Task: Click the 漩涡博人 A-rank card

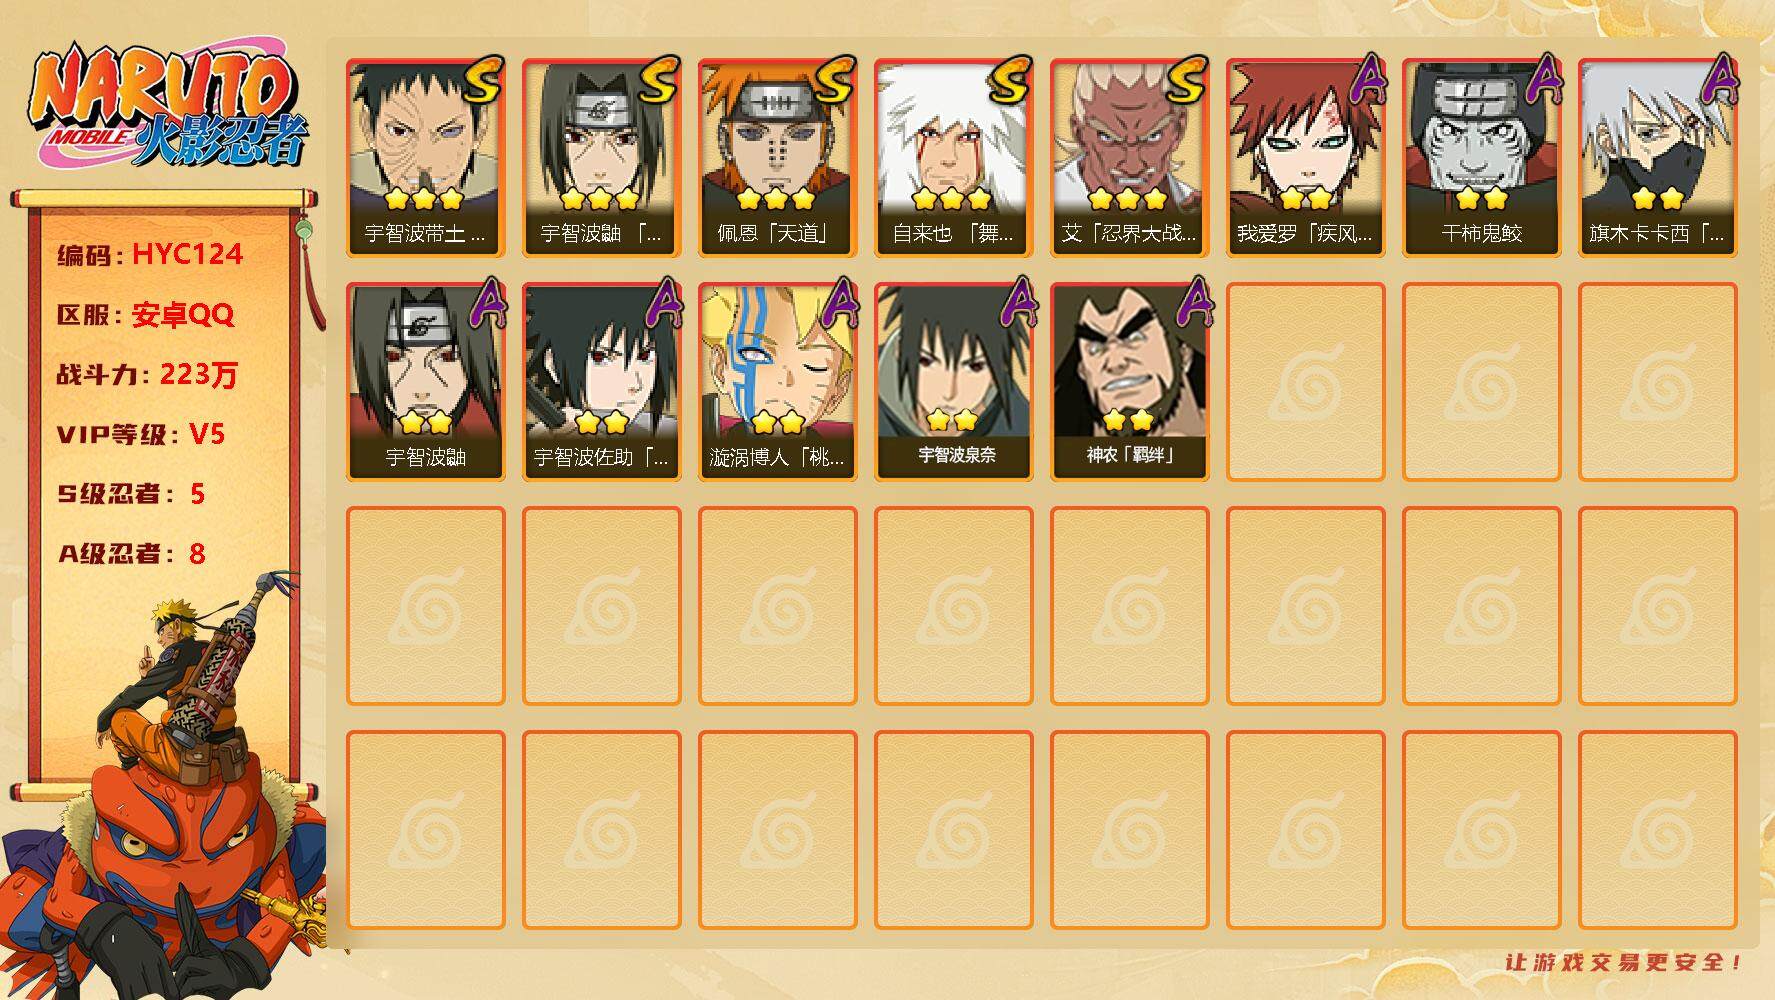Action: pos(777,382)
